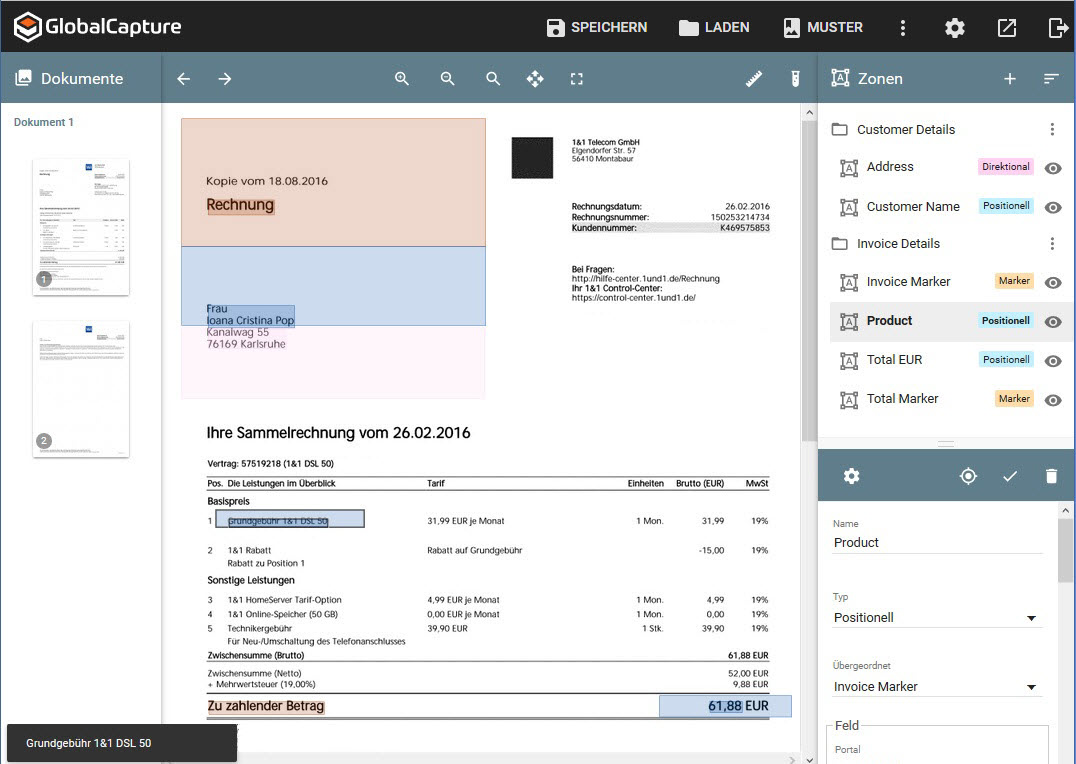Toggle visibility of the Invoice Marker zone
1076x764 pixels.
click(1052, 281)
